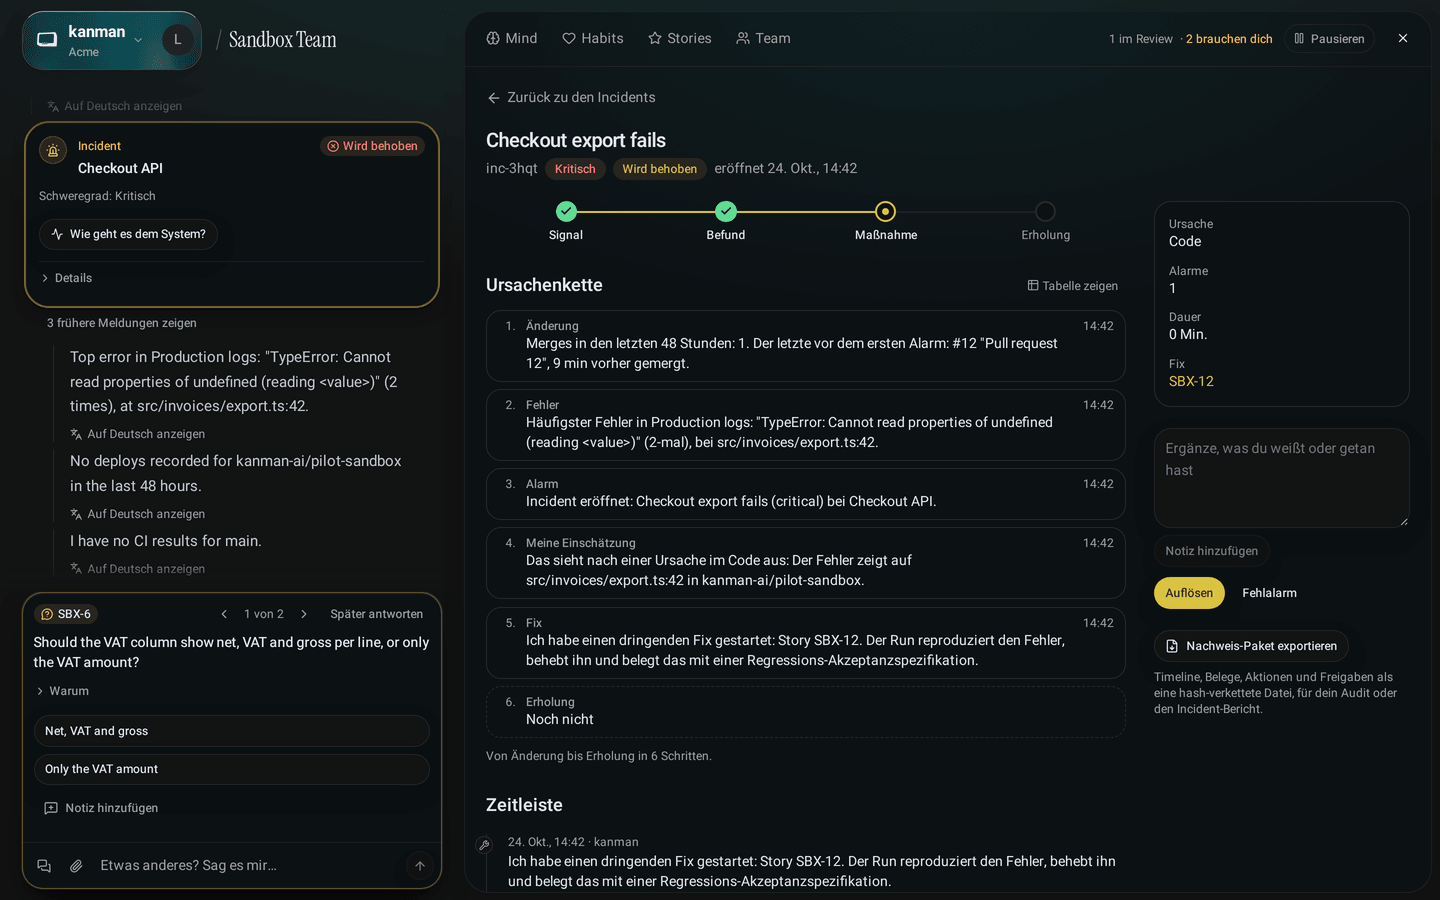The image size is (1440, 900).
Task: Click the wrench icon in Zeitleiste
Action: click(x=484, y=845)
